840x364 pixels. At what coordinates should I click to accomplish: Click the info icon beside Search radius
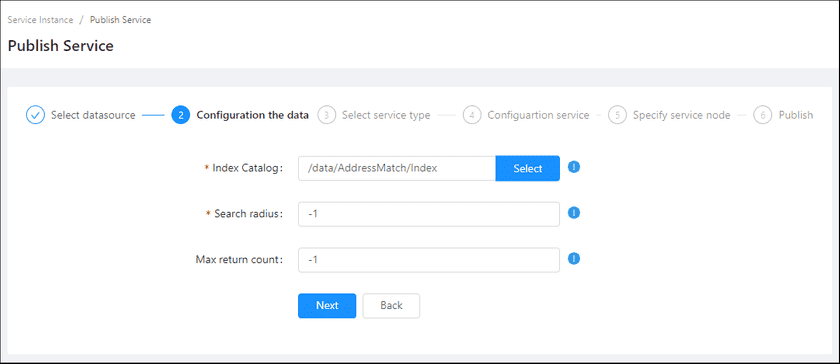[x=574, y=213]
